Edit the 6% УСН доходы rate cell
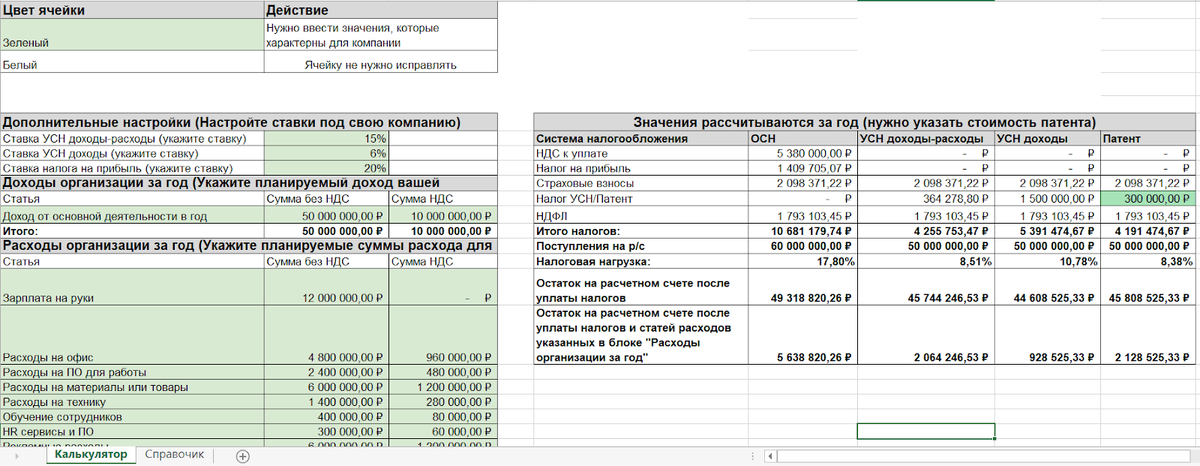This screenshot has width=1200, height=466. point(326,154)
